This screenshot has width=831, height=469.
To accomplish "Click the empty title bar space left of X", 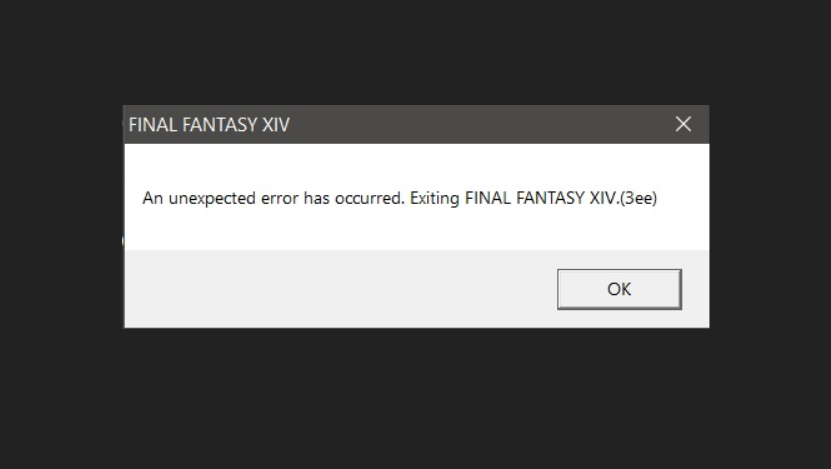I will 477,124.
